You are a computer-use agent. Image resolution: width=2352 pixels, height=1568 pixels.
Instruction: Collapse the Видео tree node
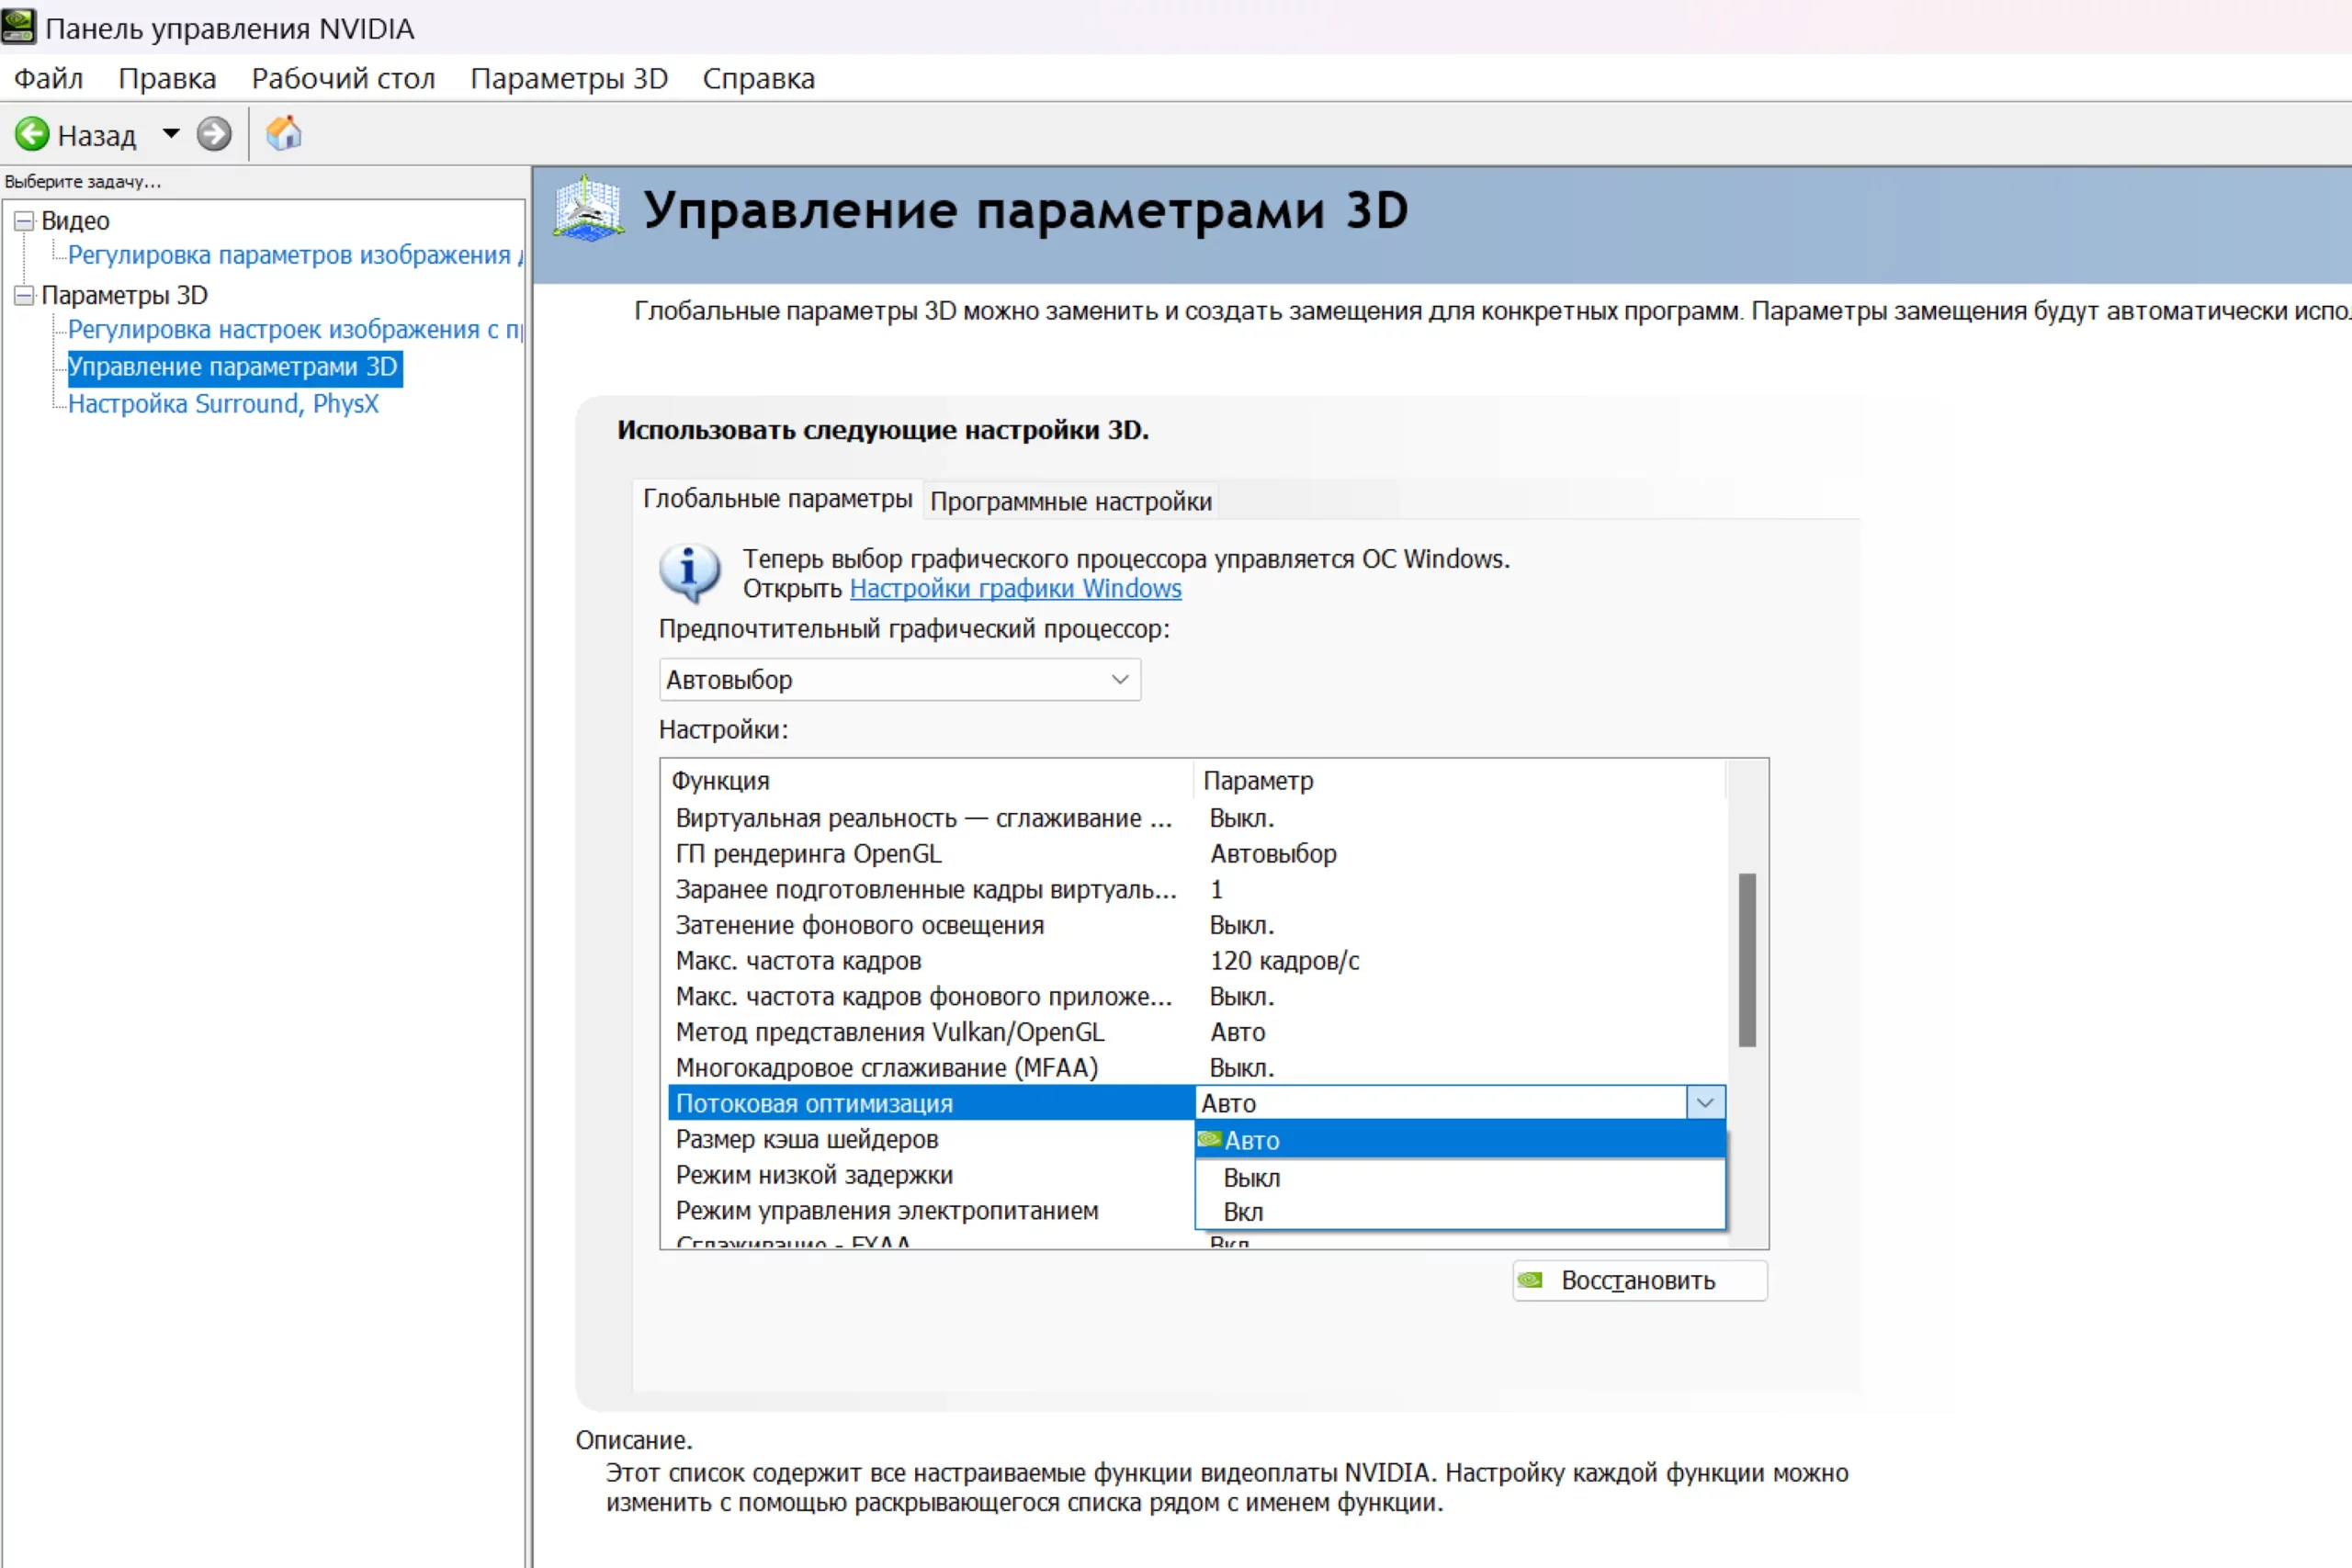pos(24,221)
